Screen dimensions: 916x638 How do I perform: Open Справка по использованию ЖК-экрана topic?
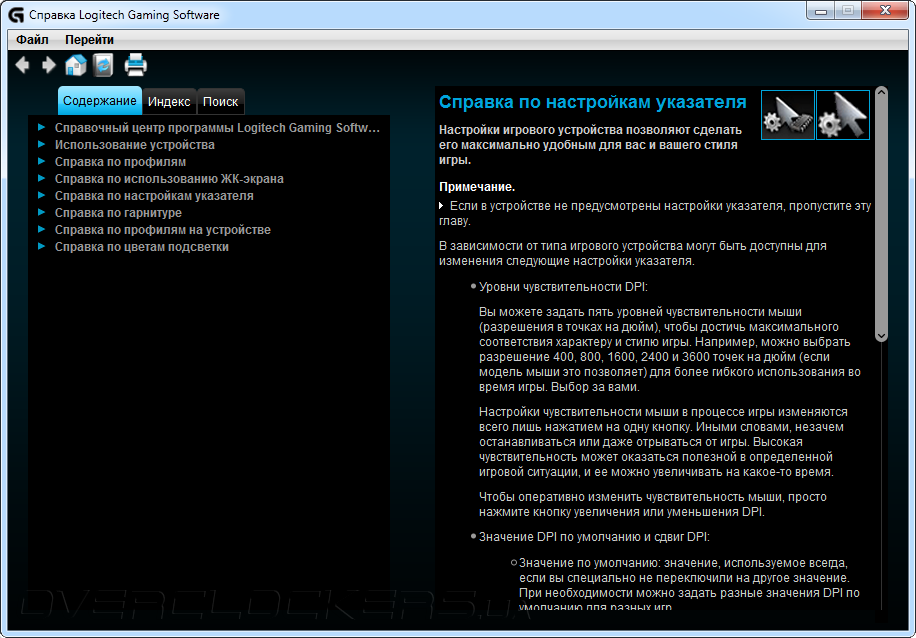tap(169, 179)
